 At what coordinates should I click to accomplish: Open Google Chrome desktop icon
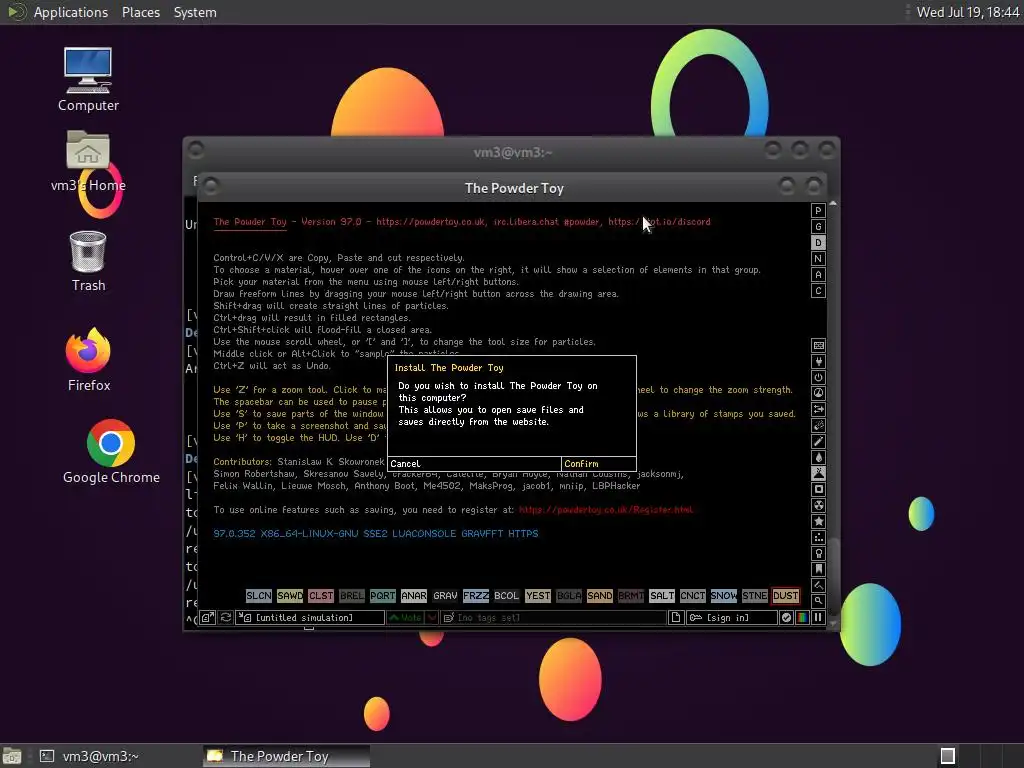(111, 451)
